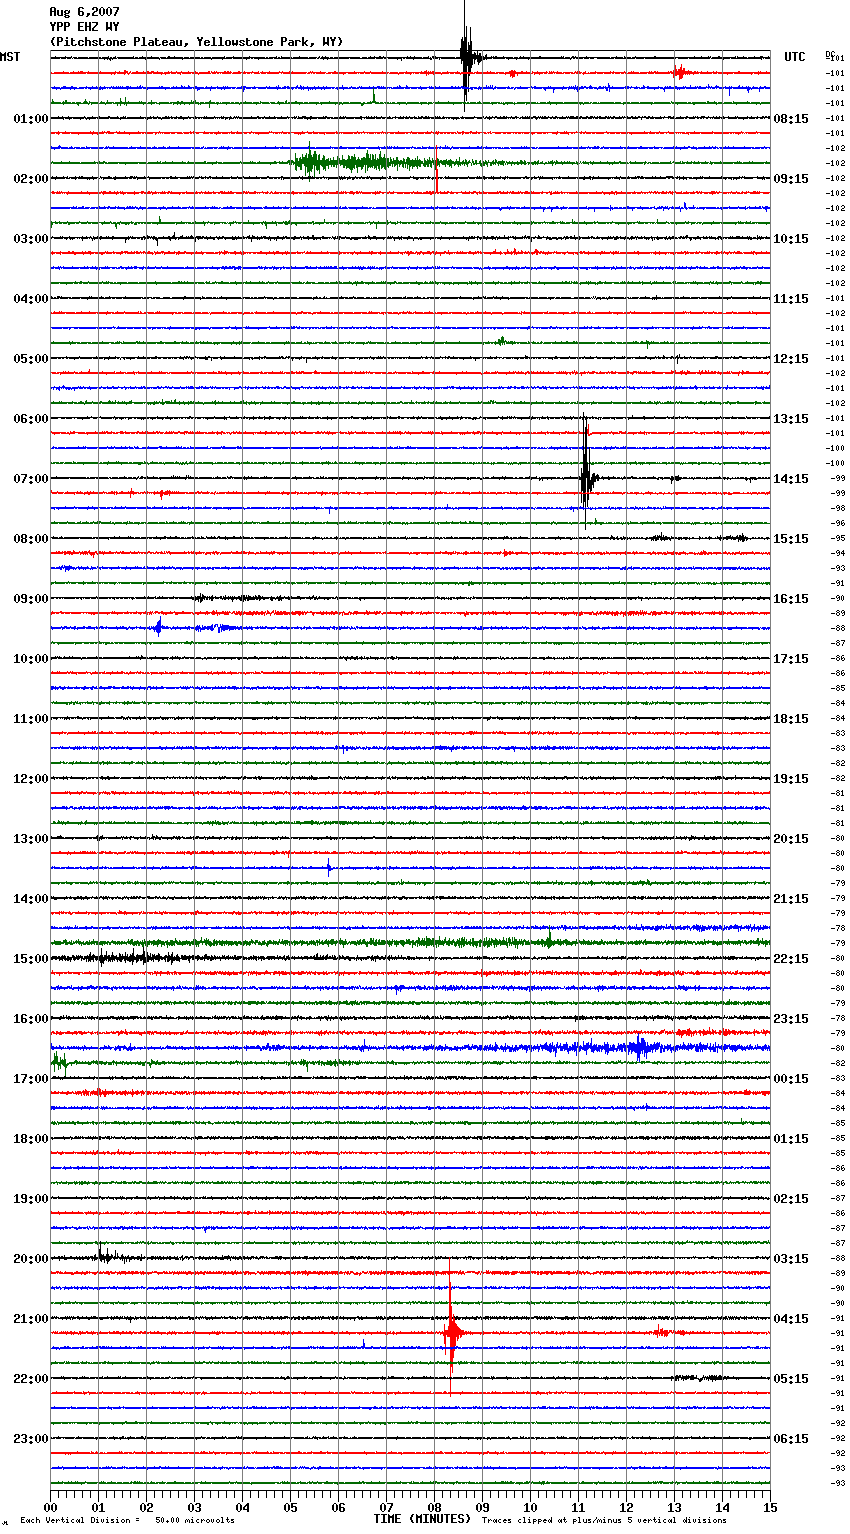
Task: Select the MST row label "05:00"
Action: (x=31, y=359)
